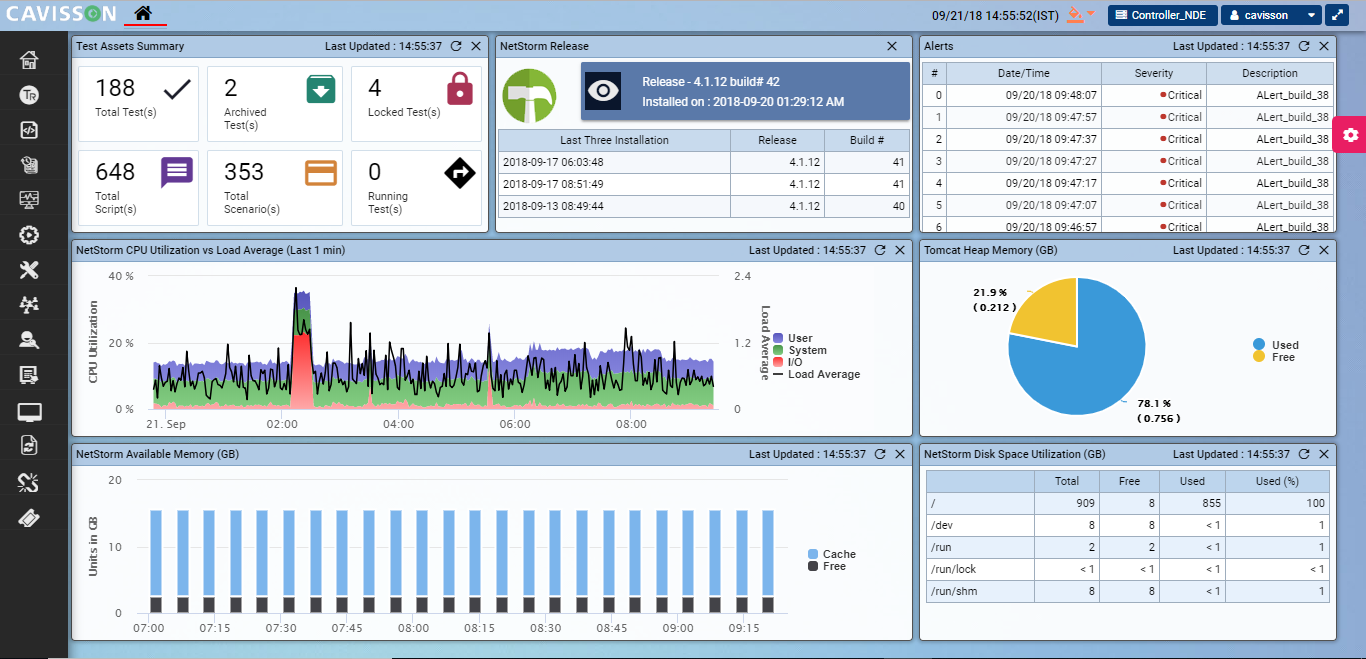This screenshot has width=1366, height=659.
Task: Open the scenario clipboard sidebar icon
Action: coord(29,165)
